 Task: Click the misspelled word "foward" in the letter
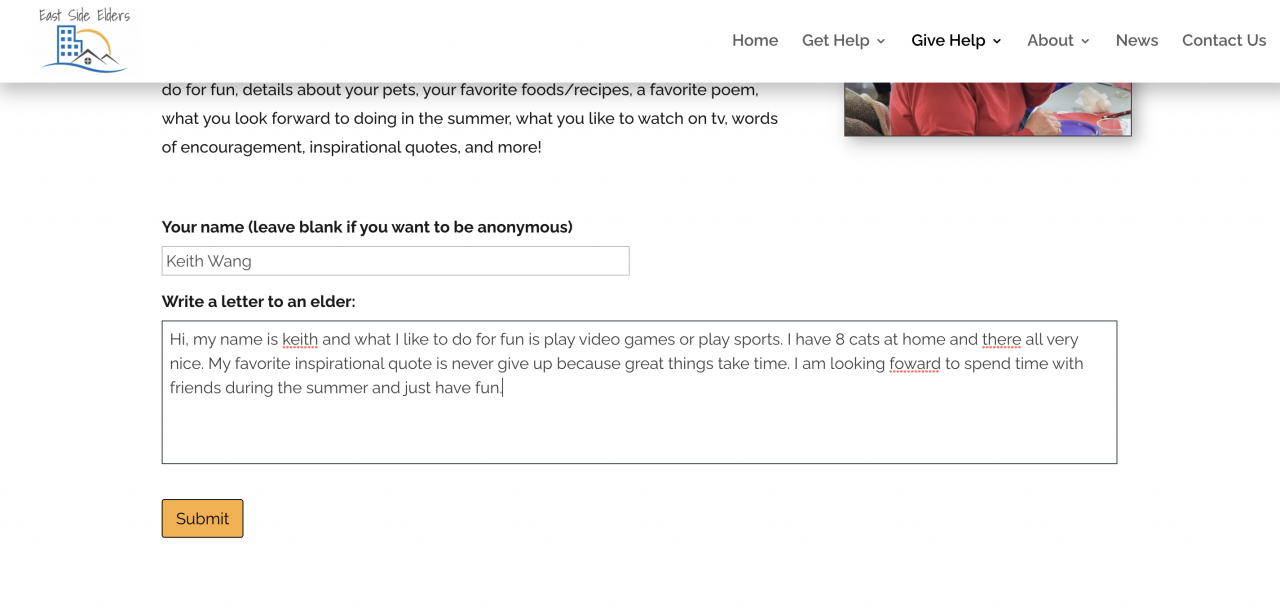pos(915,364)
